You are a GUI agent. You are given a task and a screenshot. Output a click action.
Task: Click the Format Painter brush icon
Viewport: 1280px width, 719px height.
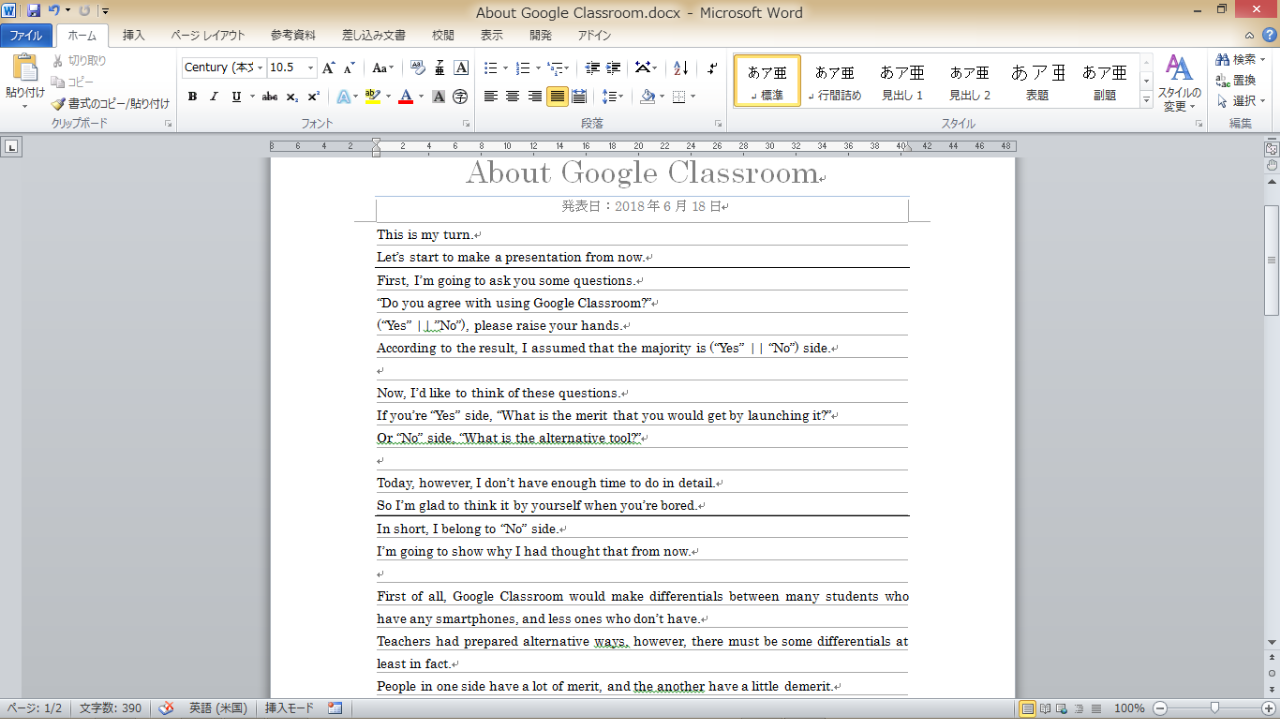pyautogui.click(x=59, y=103)
